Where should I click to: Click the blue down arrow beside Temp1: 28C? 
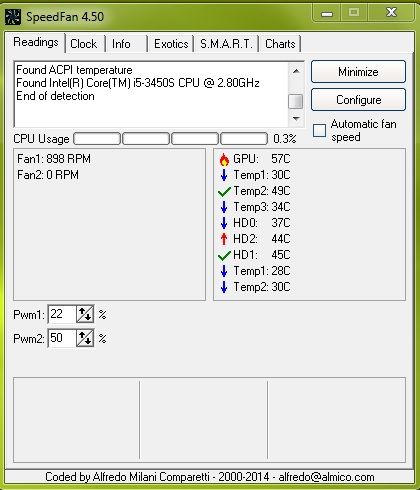pos(224,271)
